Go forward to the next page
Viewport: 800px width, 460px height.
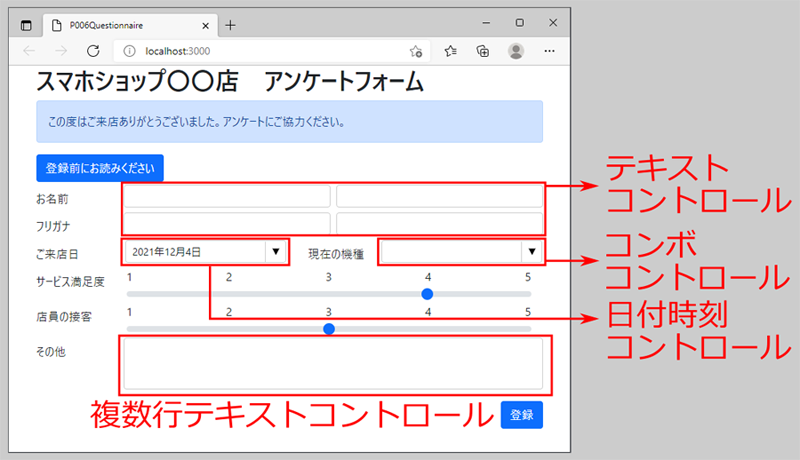tap(61, 51)
